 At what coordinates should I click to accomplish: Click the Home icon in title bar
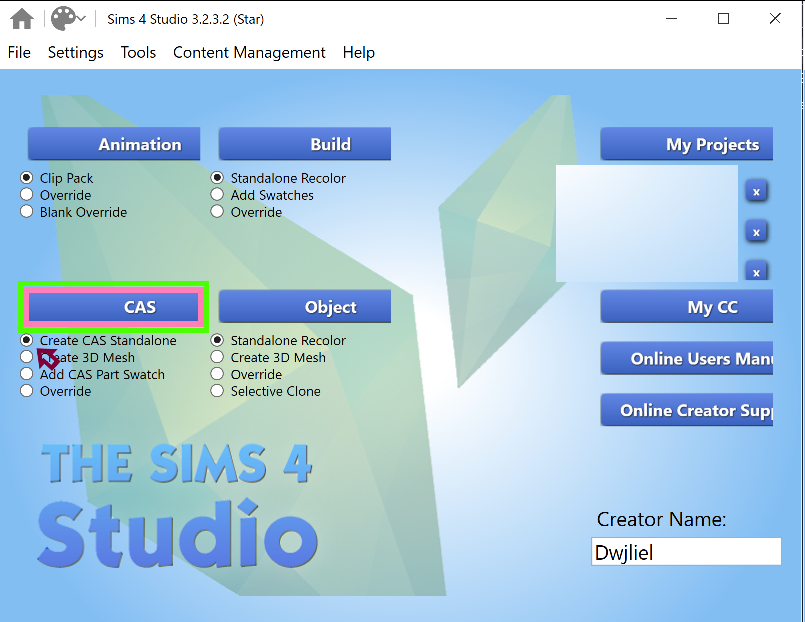tap(22, 19)
